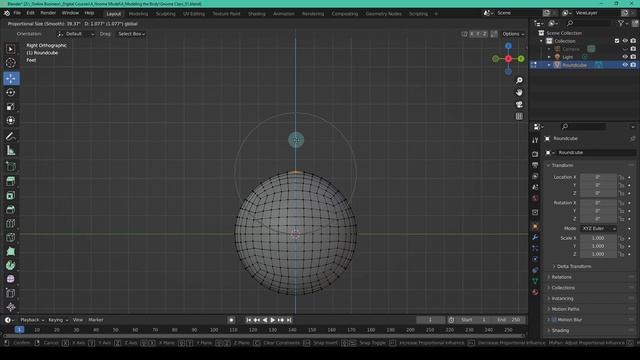This screenshot has height=360, width=640.
Task: Open the Edit menu
Action: [31, 13]
